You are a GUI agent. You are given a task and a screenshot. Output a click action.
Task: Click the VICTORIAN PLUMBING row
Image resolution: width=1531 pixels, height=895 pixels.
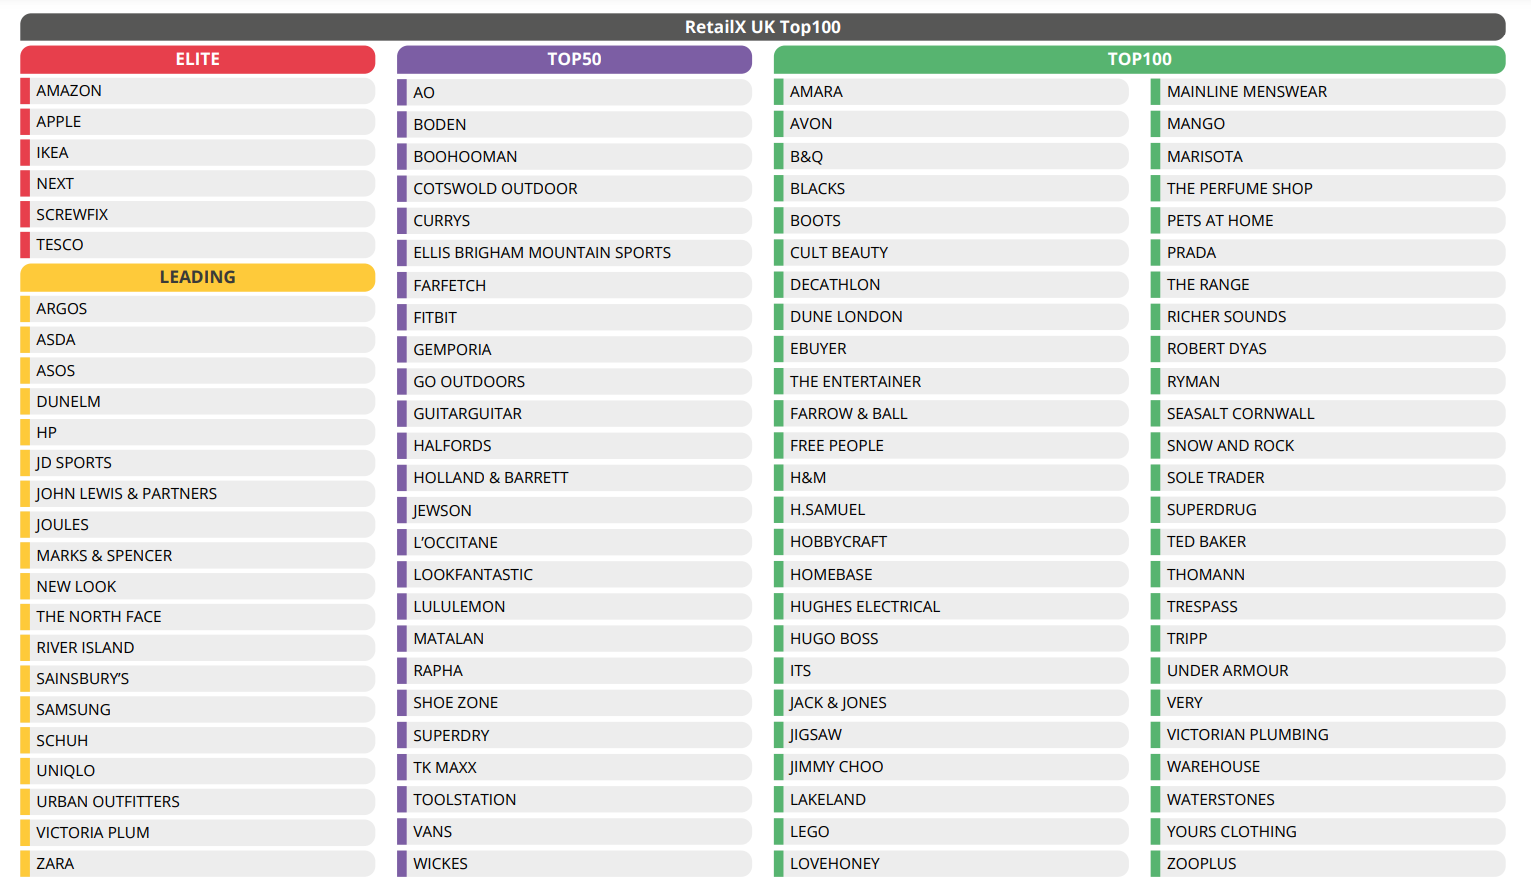point(1247,735)
